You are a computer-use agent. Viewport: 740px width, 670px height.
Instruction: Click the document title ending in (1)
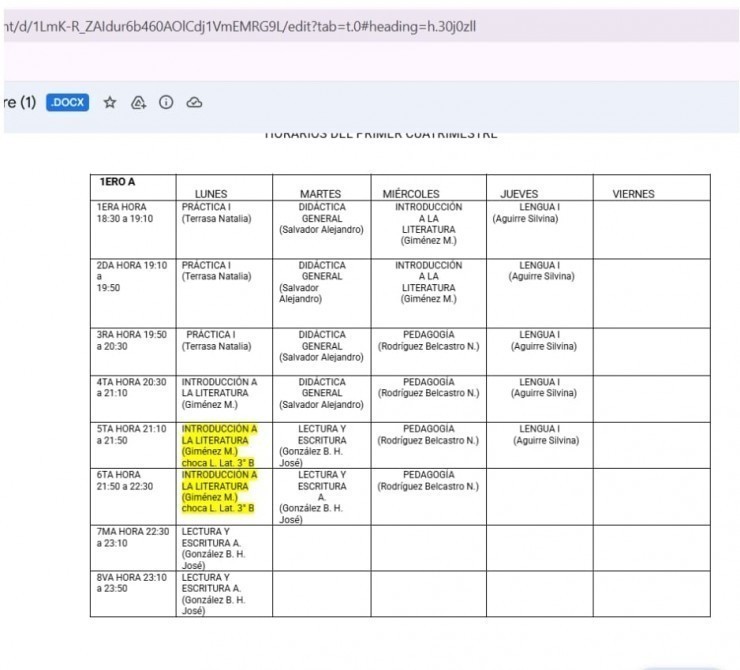click(20, 102)
